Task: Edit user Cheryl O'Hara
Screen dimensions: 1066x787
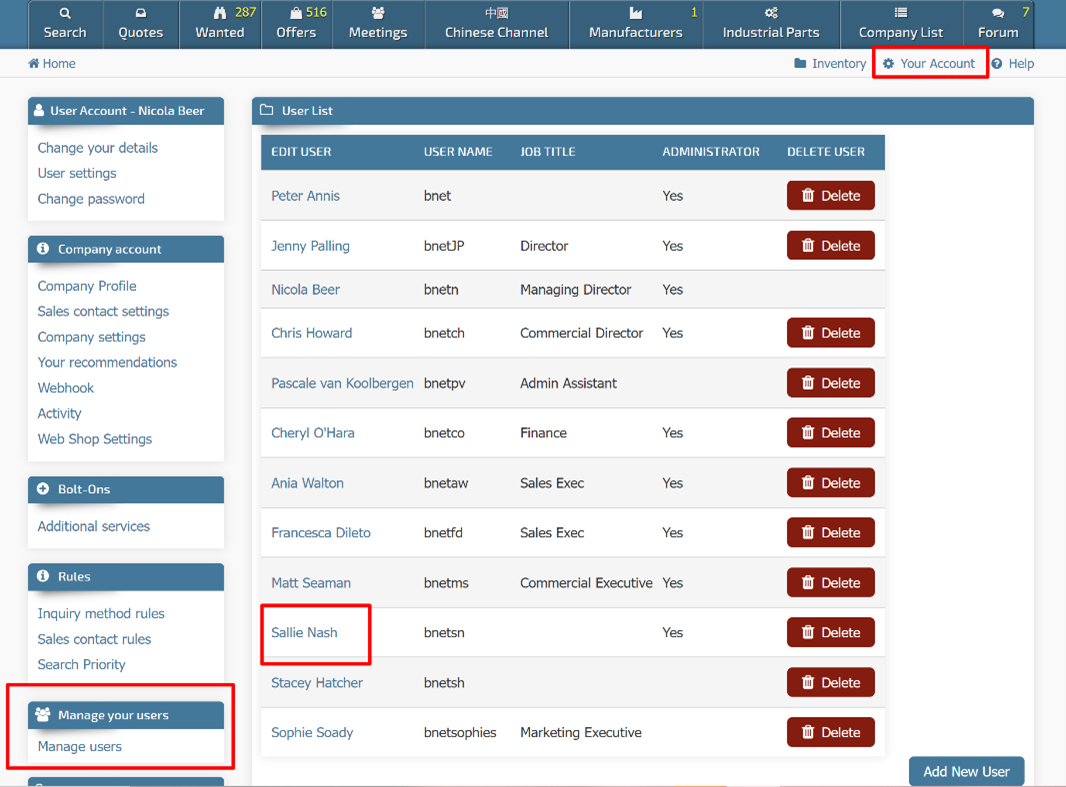Action: click(x=313, y=433)
